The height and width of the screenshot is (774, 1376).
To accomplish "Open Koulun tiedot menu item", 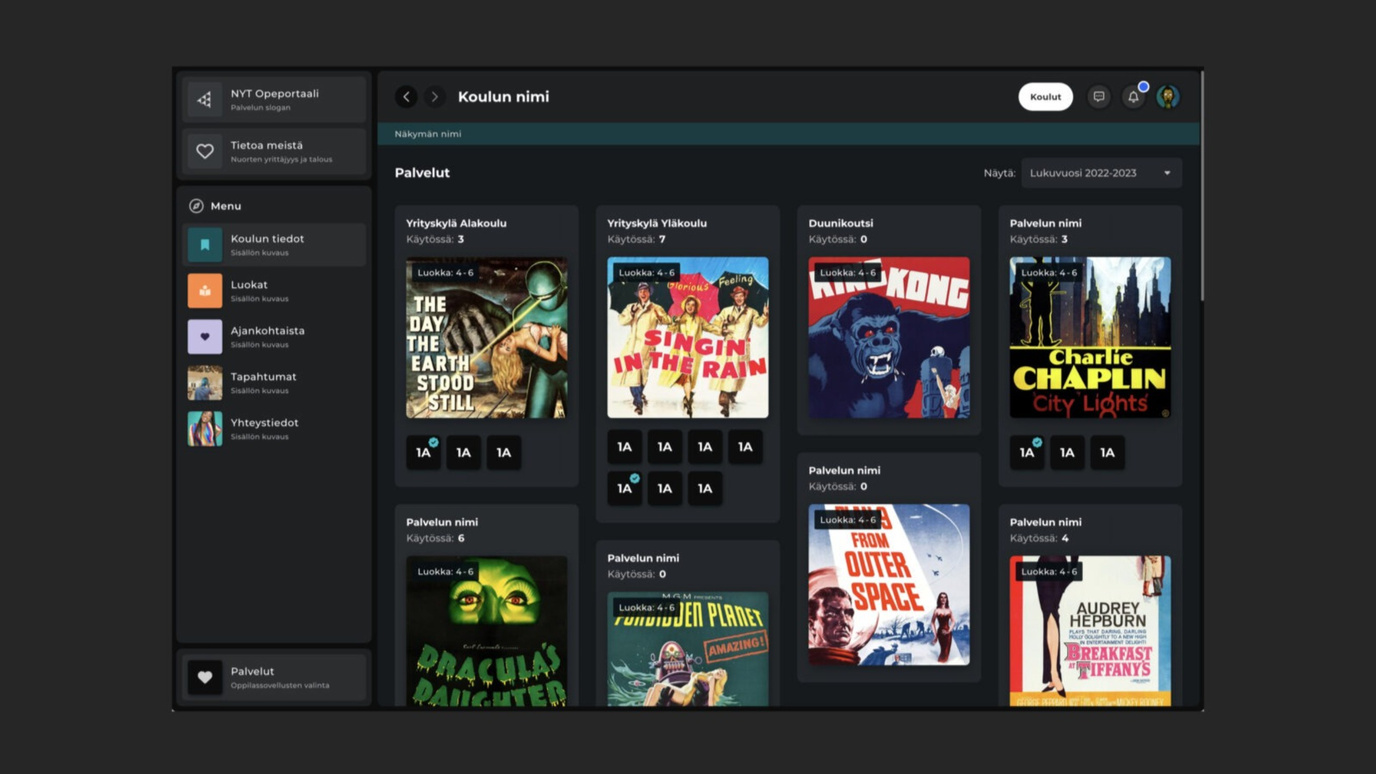I will point(274,245).
